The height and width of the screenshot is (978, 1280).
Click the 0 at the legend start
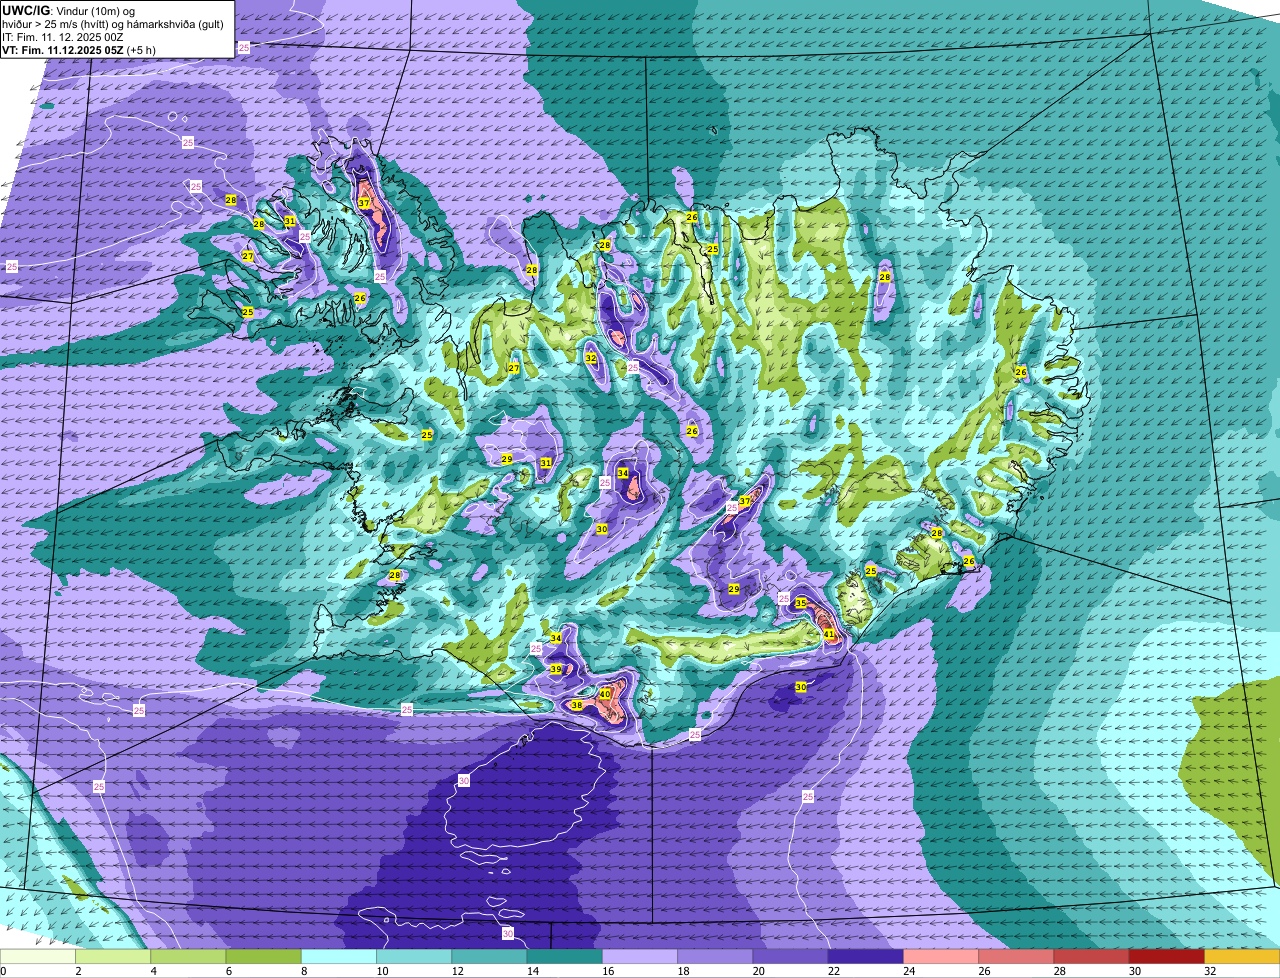click(x=3, y=971)
